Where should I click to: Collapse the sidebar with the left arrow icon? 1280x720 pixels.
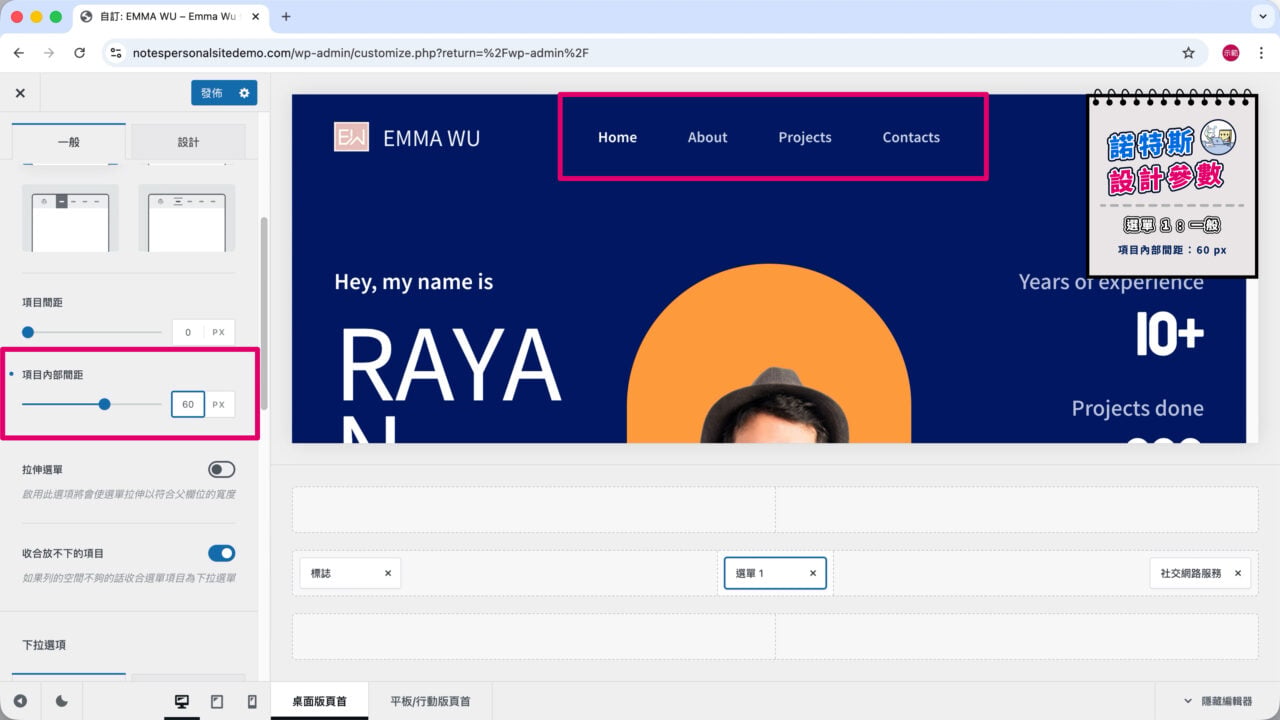coord(20,702)
